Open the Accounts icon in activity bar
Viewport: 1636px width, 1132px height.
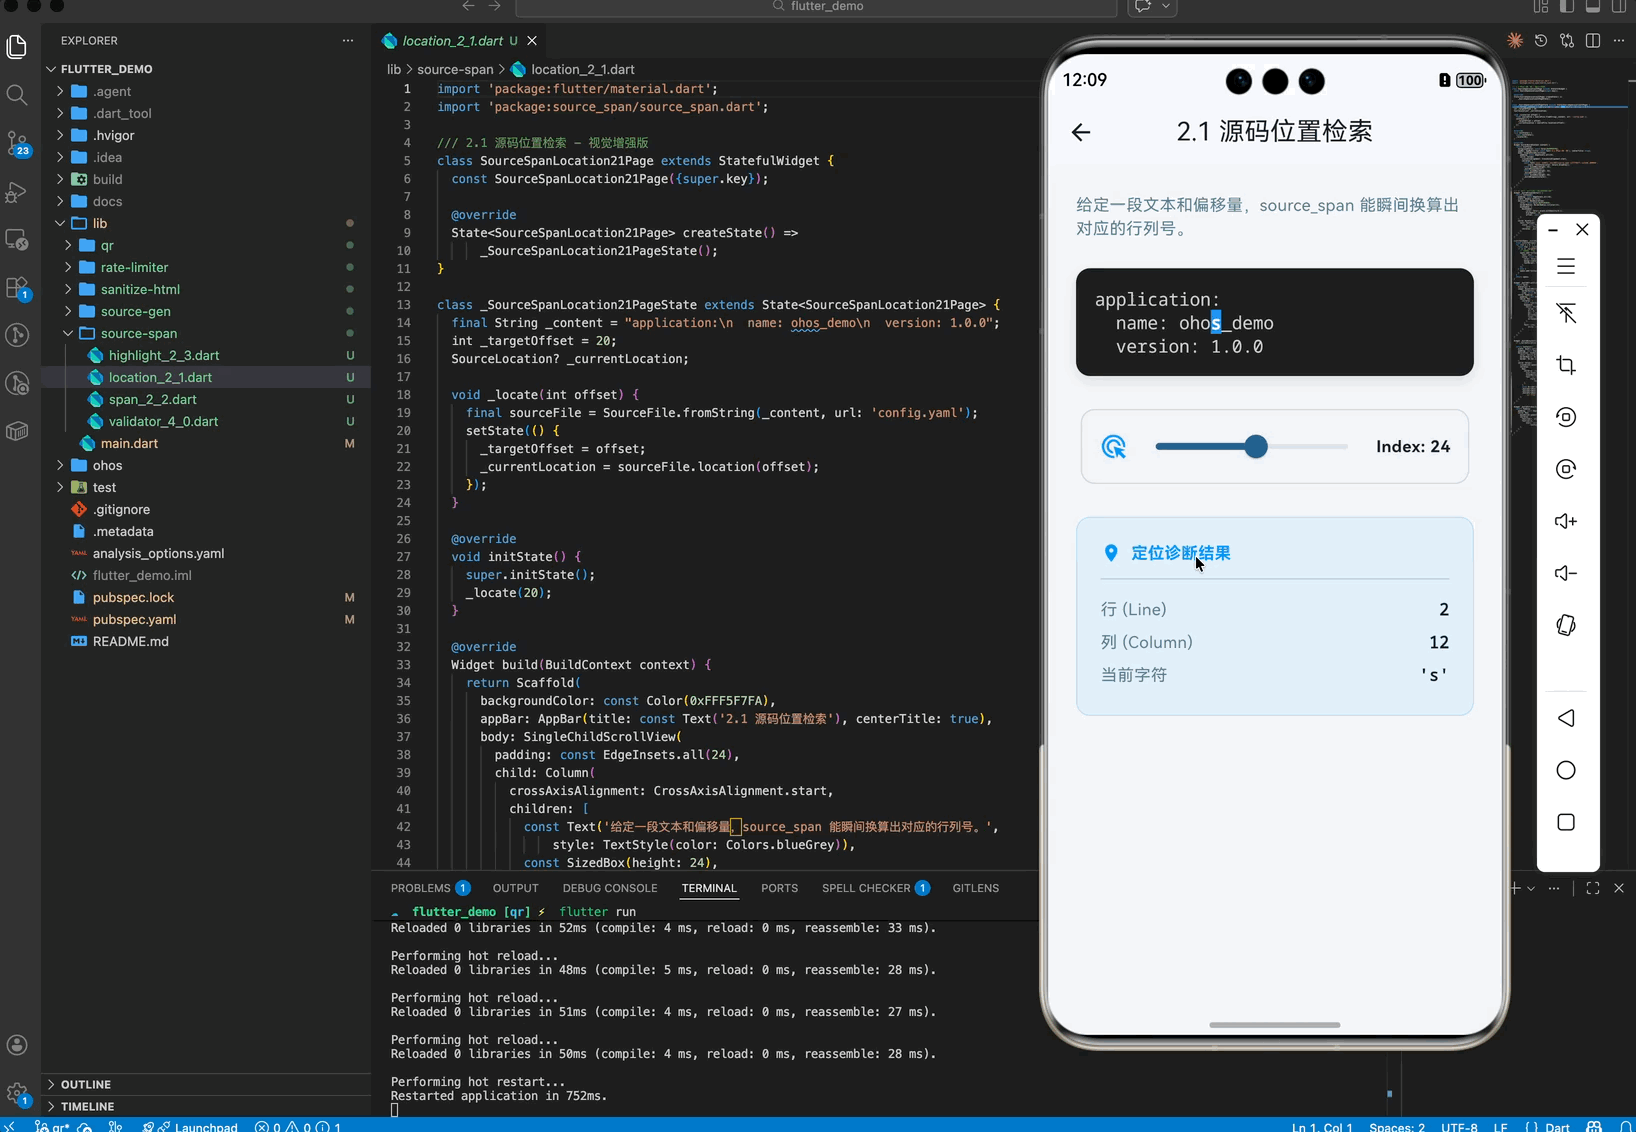[17, 1045]
